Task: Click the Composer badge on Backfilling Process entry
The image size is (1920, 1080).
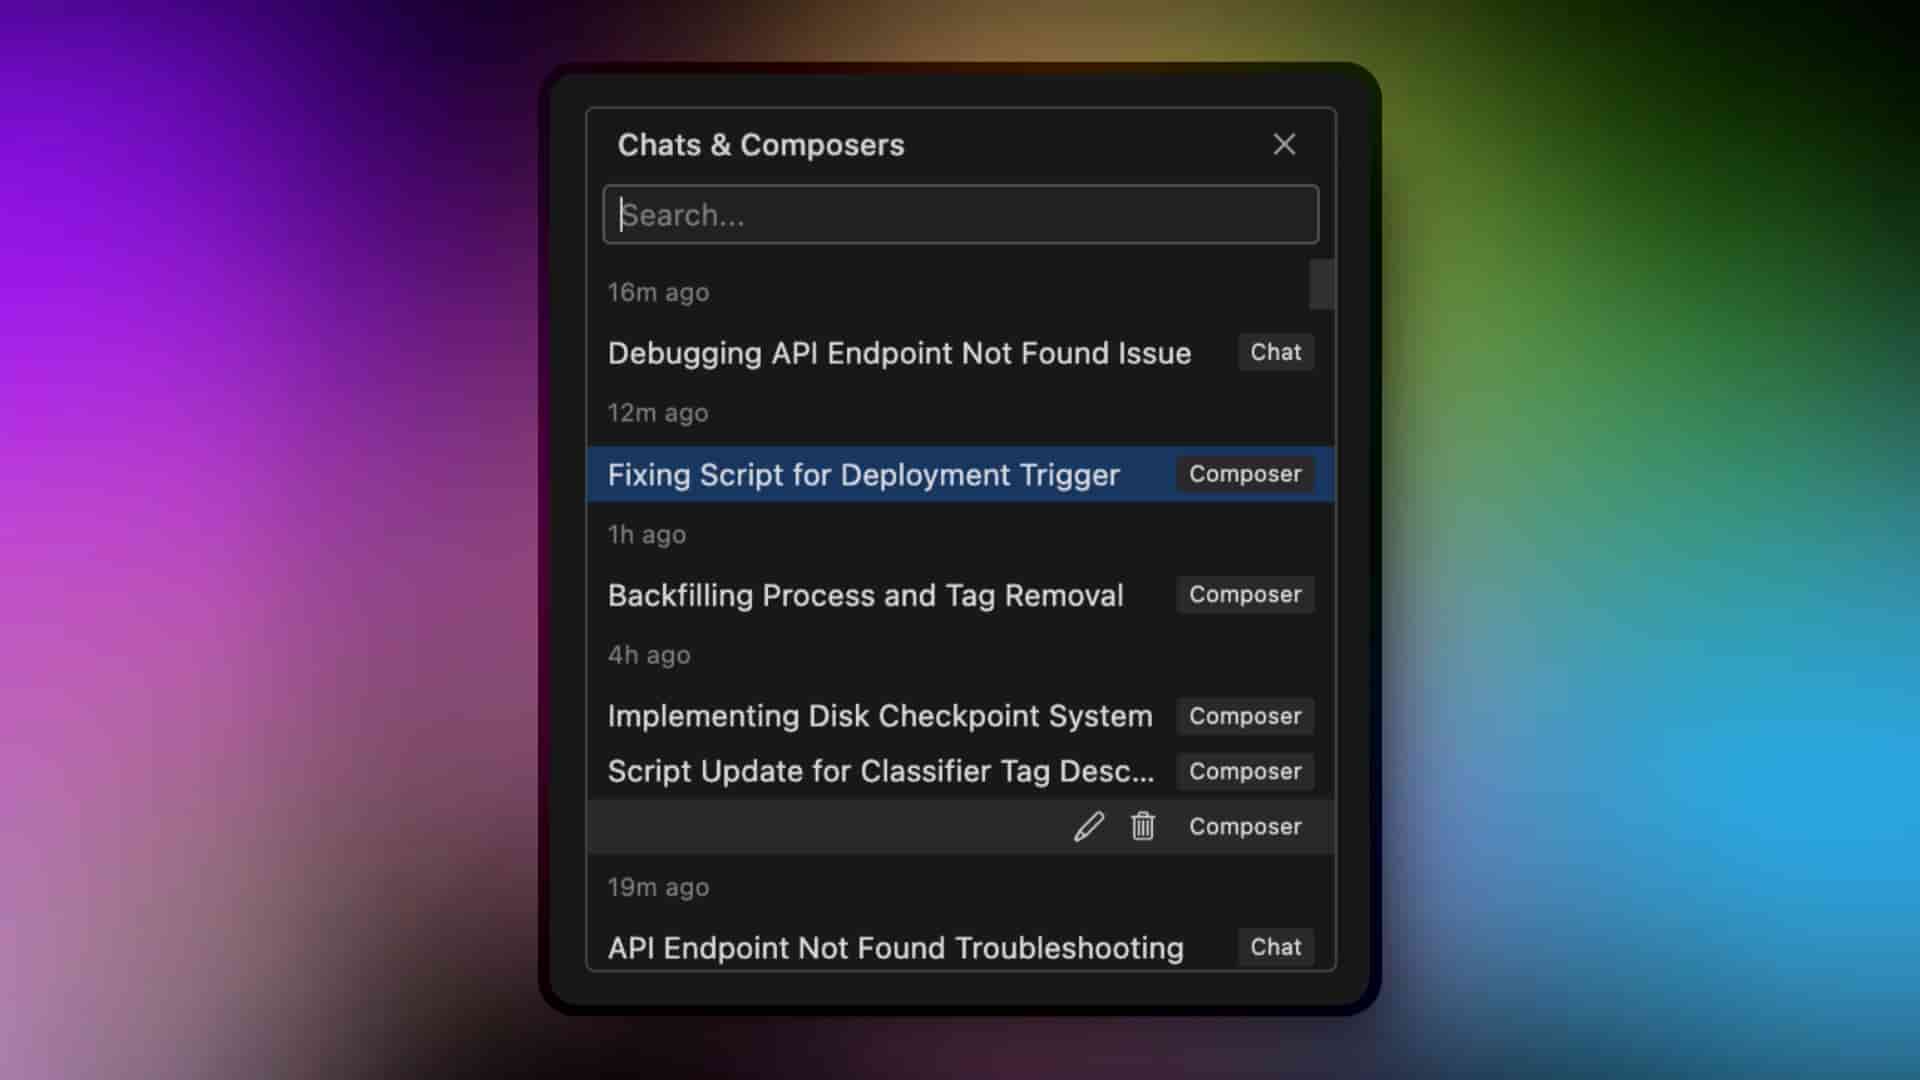Action: pyautogui.click(x=1245, y=595)
